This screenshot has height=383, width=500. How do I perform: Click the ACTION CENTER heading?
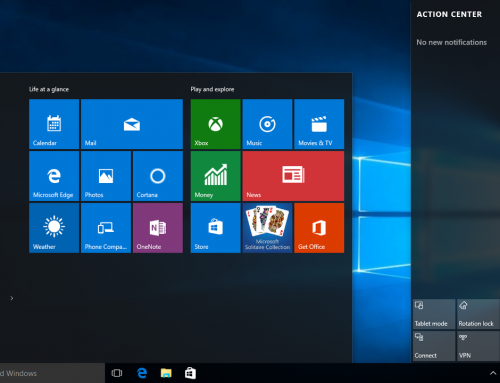tap(449, 14)
